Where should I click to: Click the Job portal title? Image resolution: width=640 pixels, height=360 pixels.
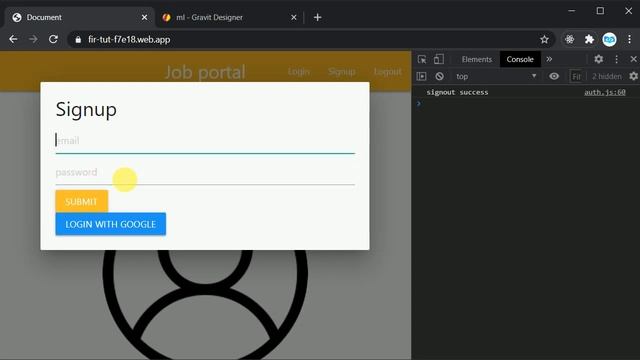coord(205,72)
